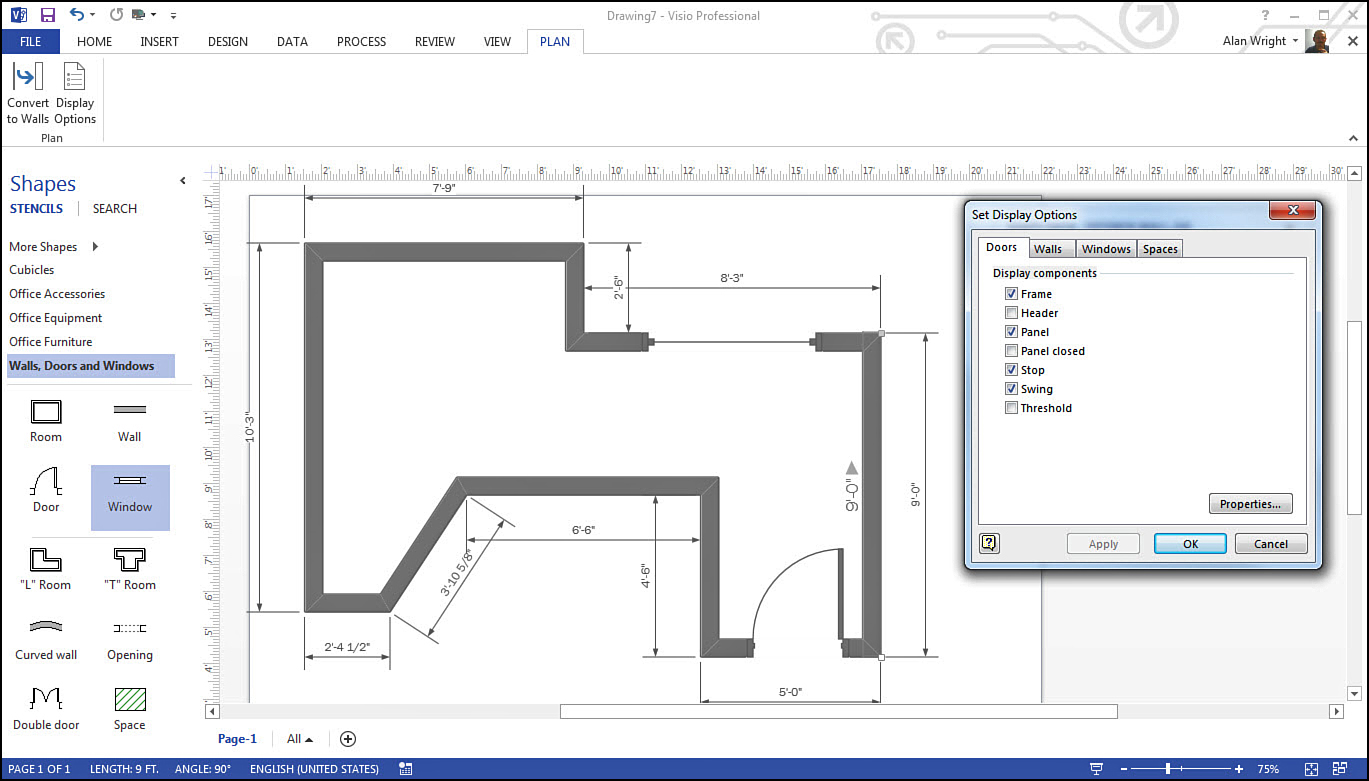Click the Insert Page plus icon
The width and height of the screenshot is (1369, 781).
click(348, 739)
